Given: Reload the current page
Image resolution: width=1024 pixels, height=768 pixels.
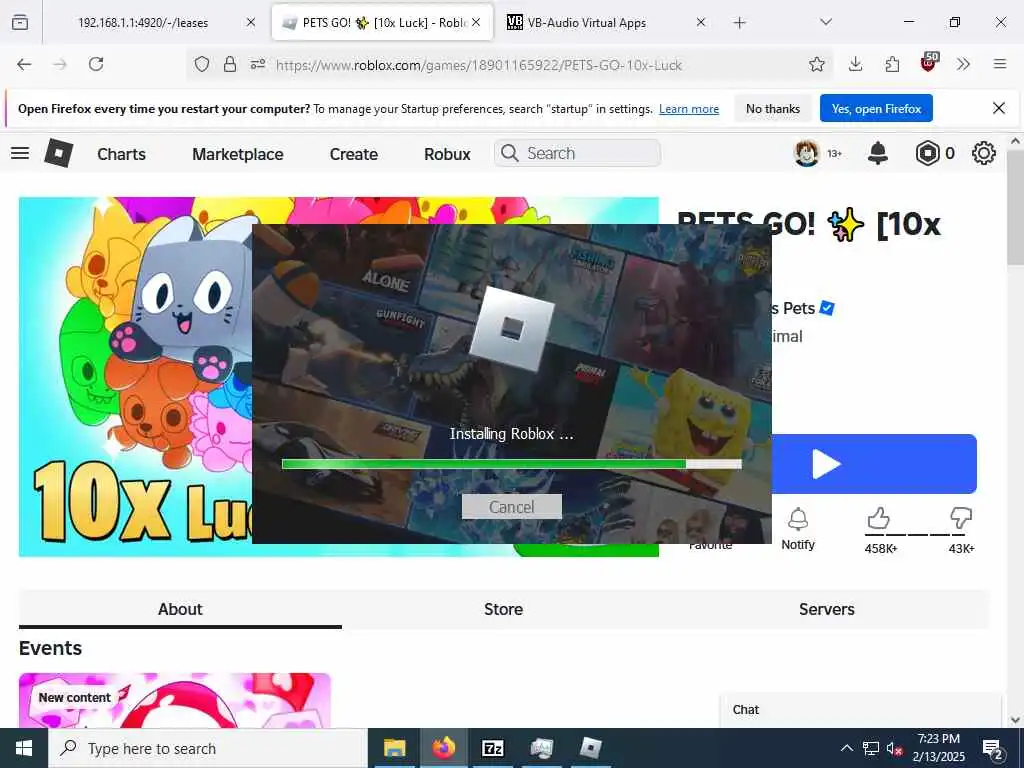Looking at the screenshot, I should (96, 64).
